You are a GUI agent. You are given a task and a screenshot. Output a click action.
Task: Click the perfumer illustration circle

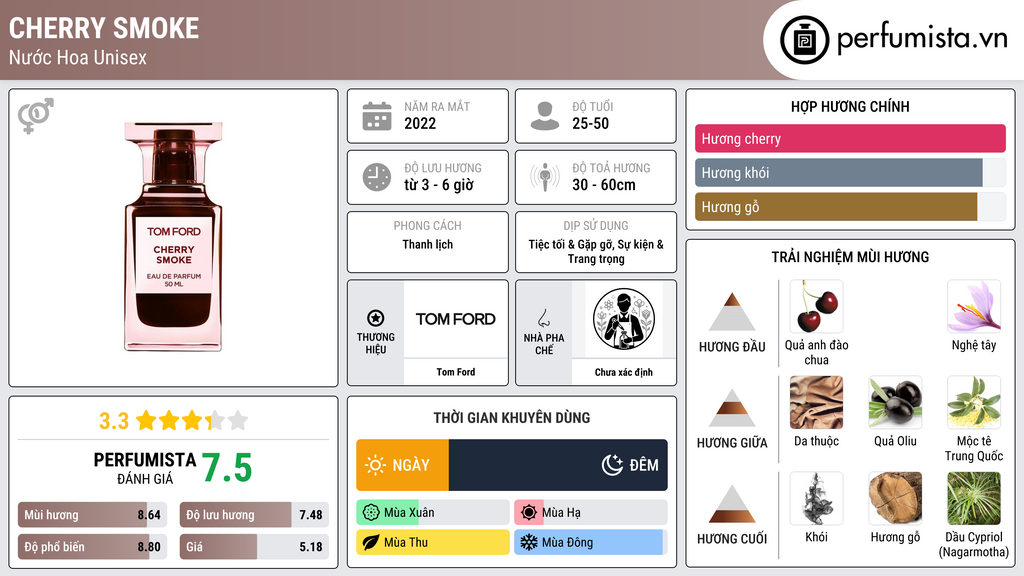pos(624,319)
